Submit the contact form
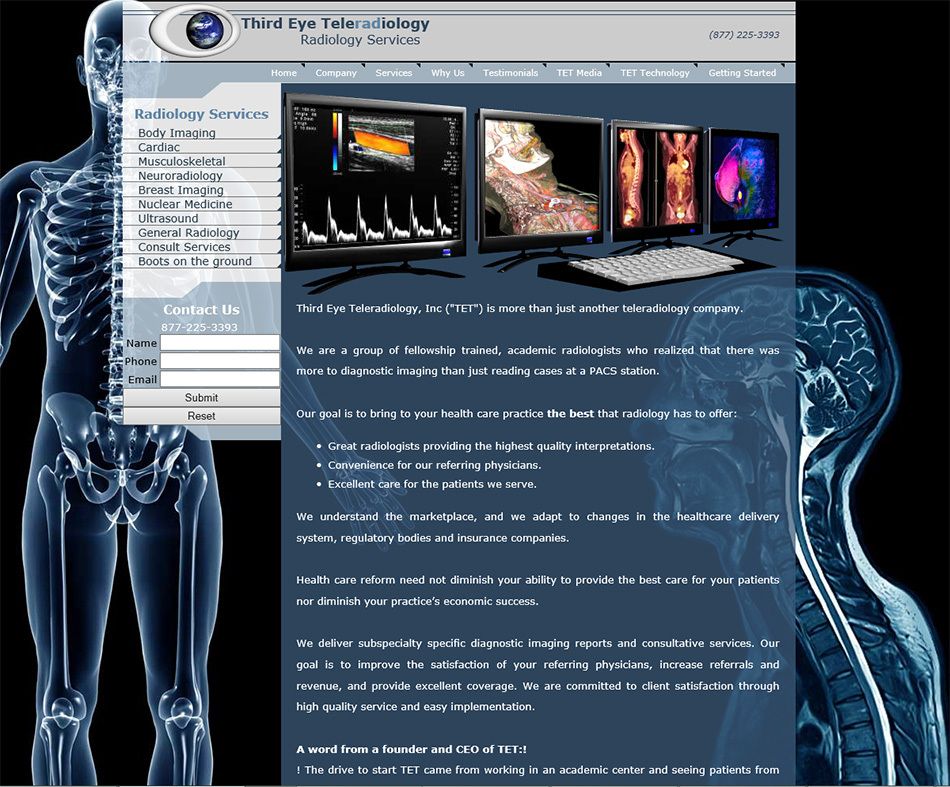Image resolution: width=950 pixels, height=787 pixels. click(x=201, y=397)
